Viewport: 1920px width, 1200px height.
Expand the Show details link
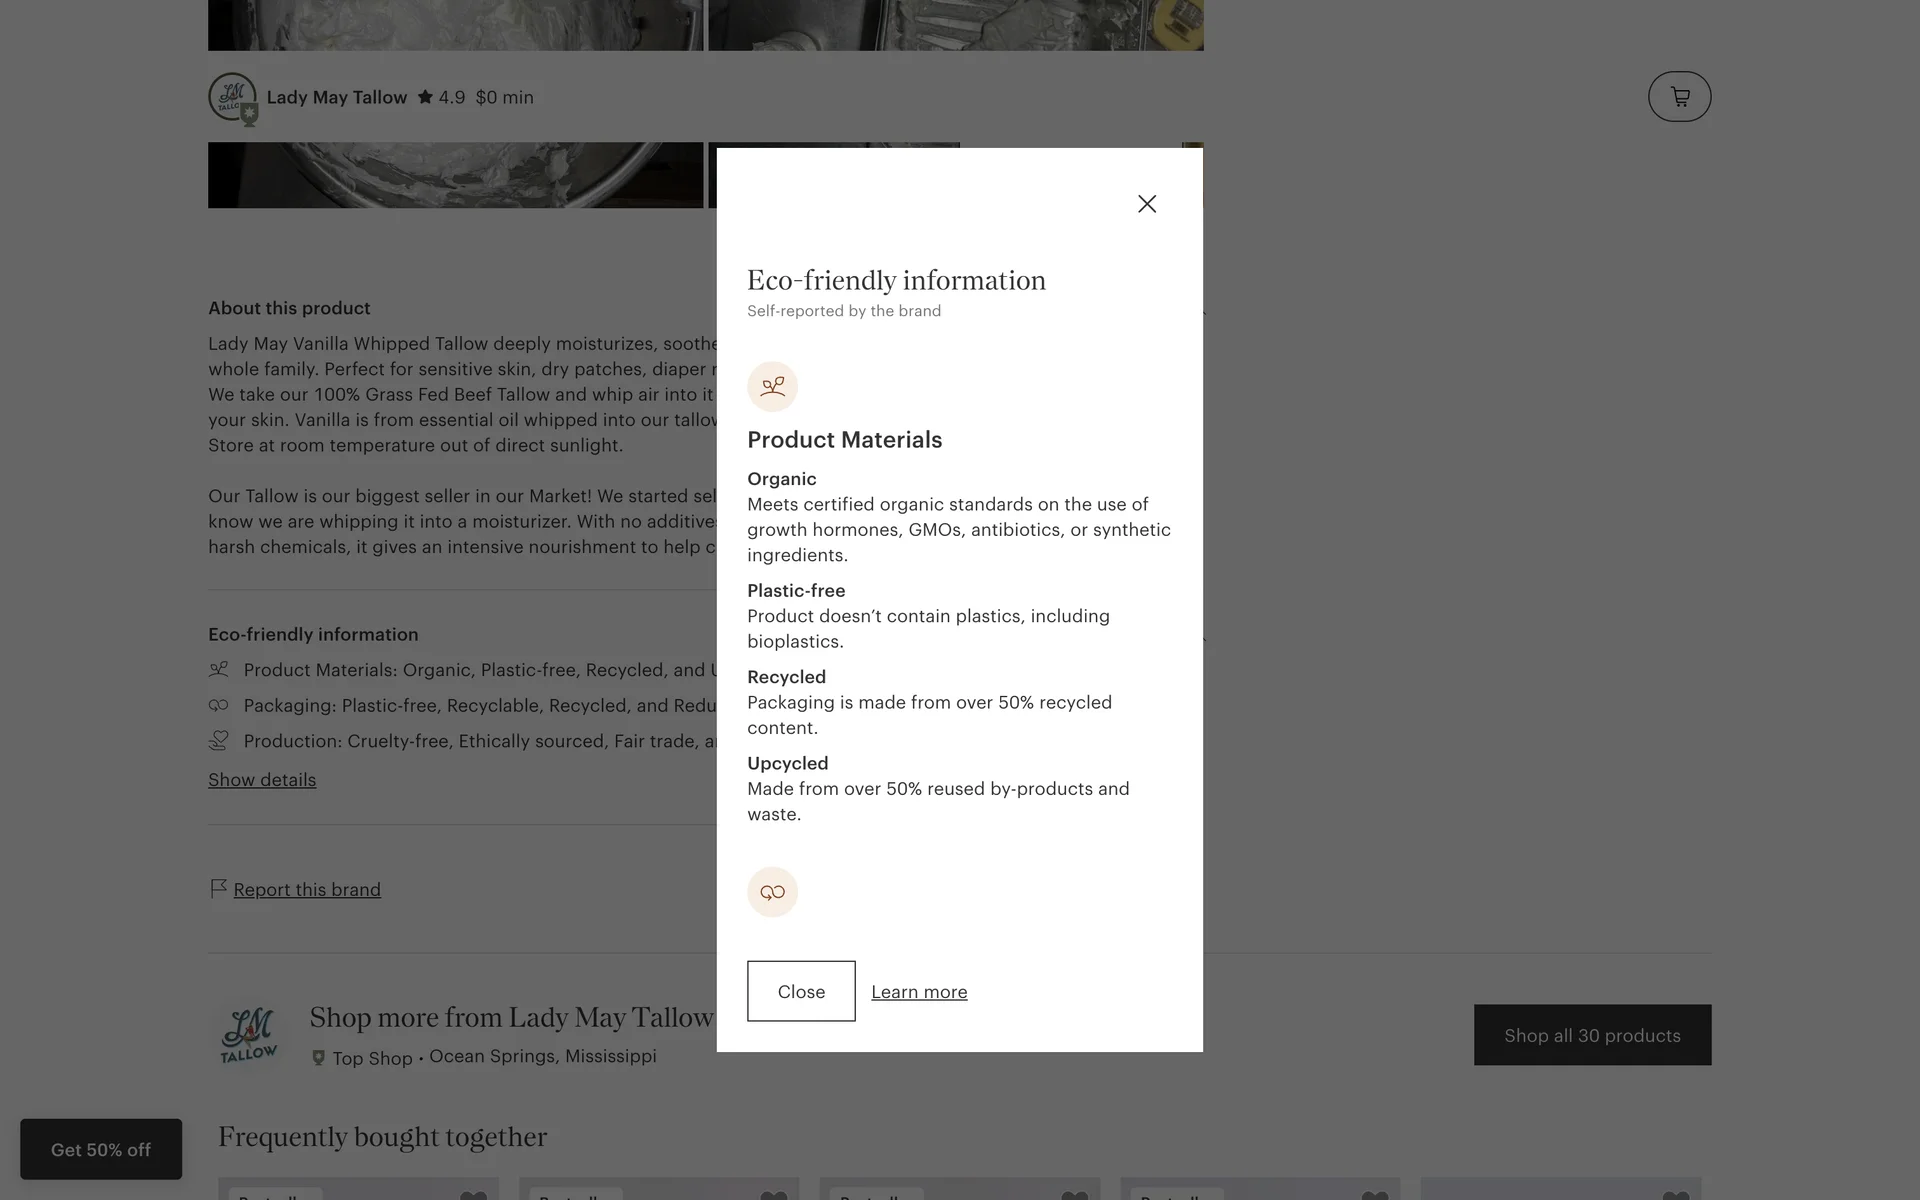point(262,780)
